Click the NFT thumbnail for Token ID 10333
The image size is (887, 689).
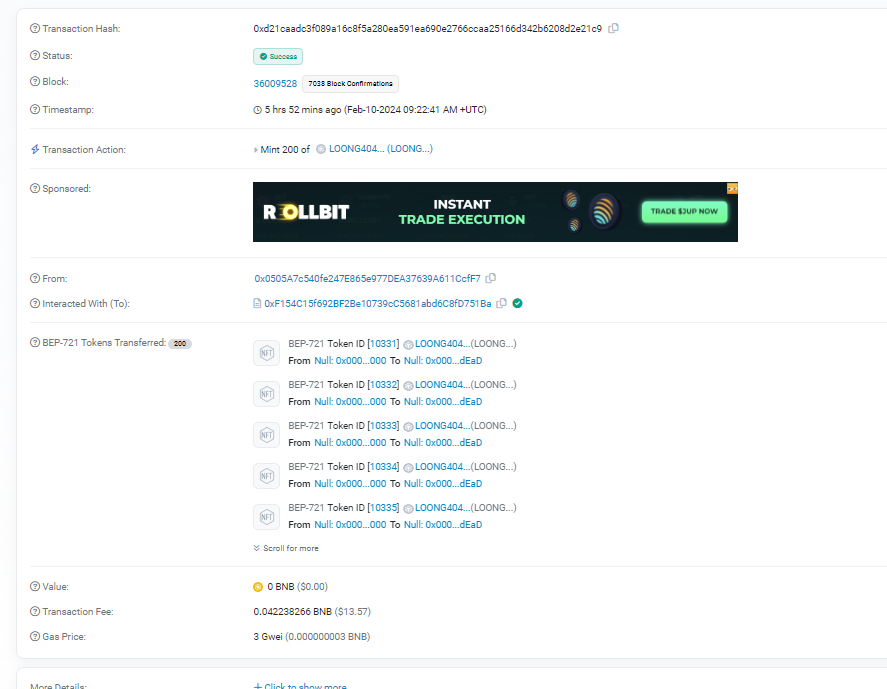tap(266, 435)
